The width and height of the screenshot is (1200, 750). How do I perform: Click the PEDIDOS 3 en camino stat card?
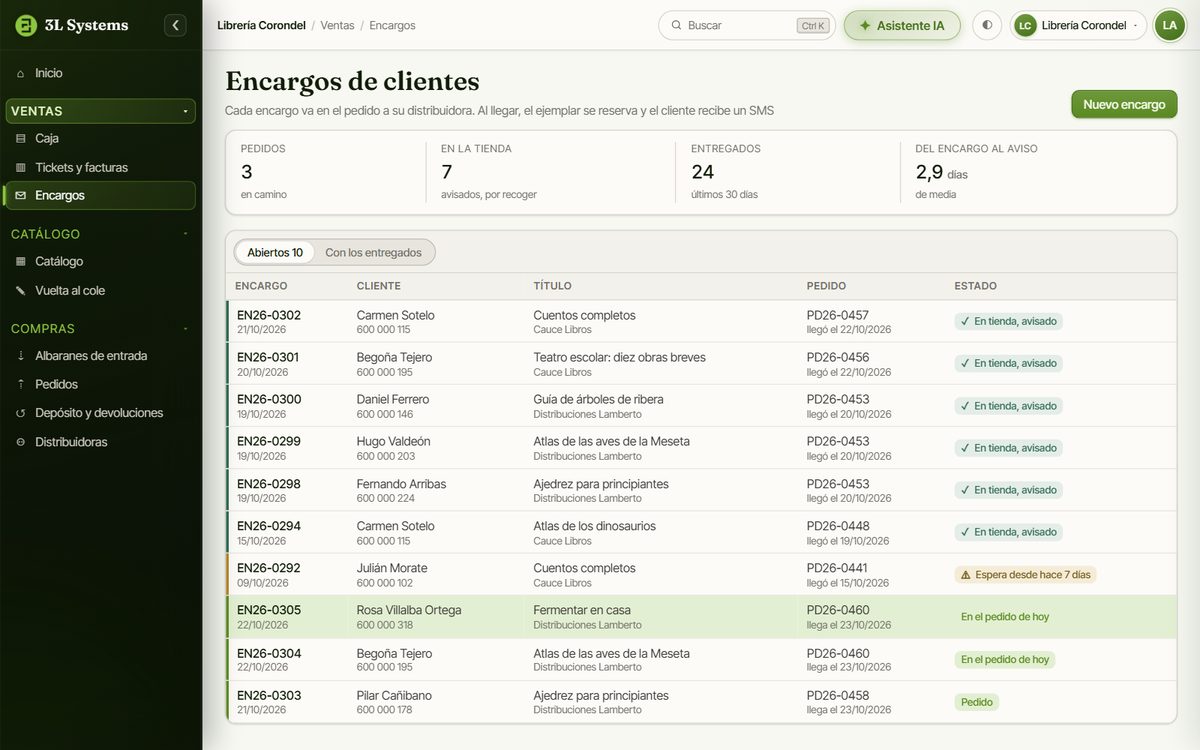coord(326,171)
